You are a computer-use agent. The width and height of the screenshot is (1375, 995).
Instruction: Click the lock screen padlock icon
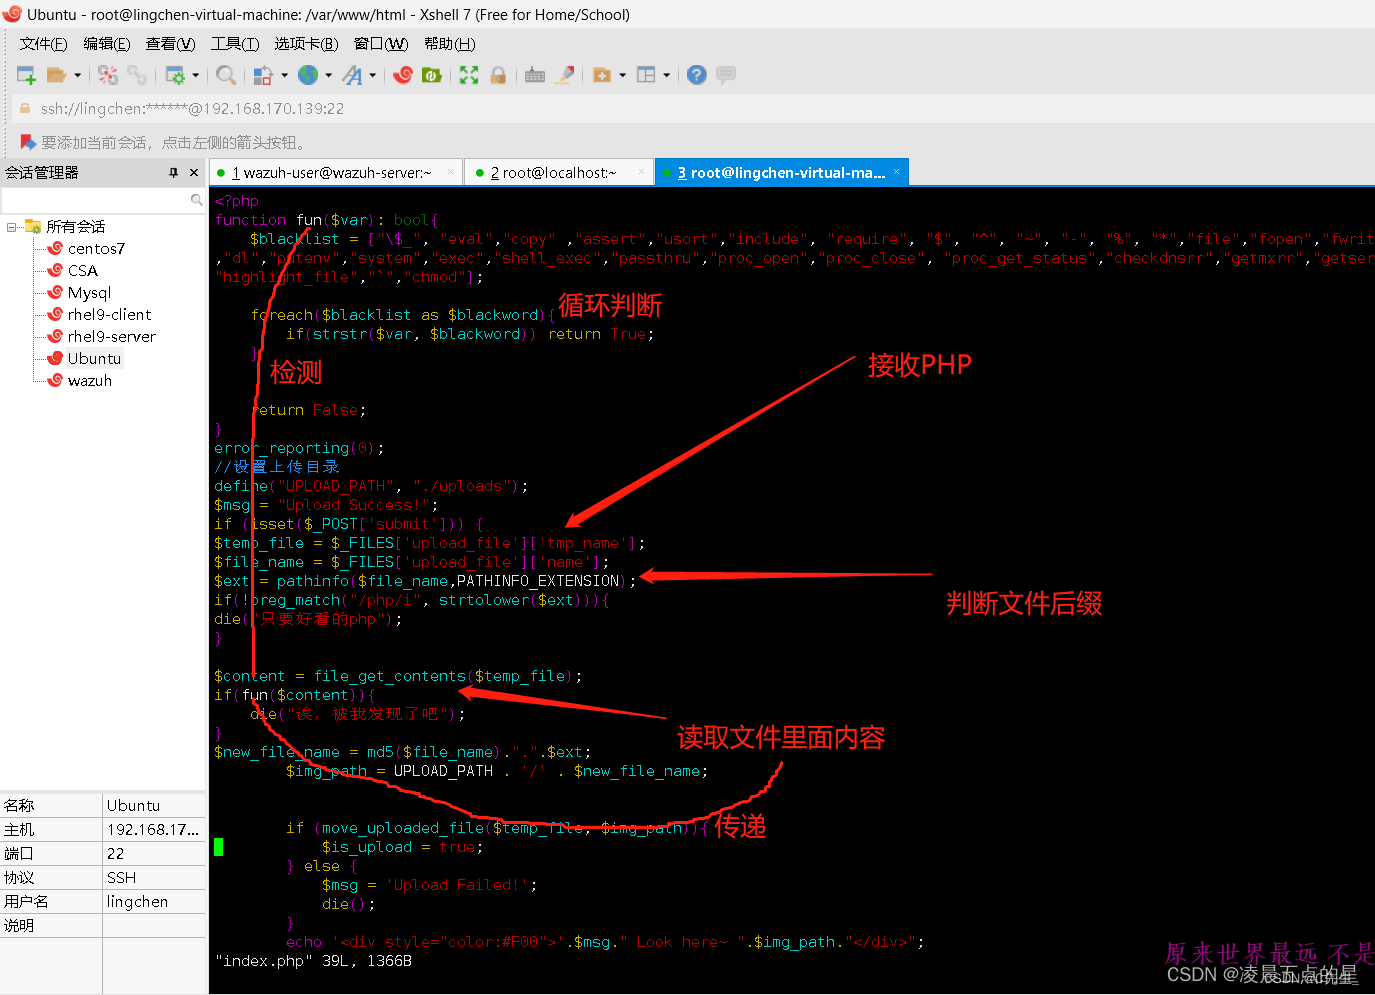498,75
